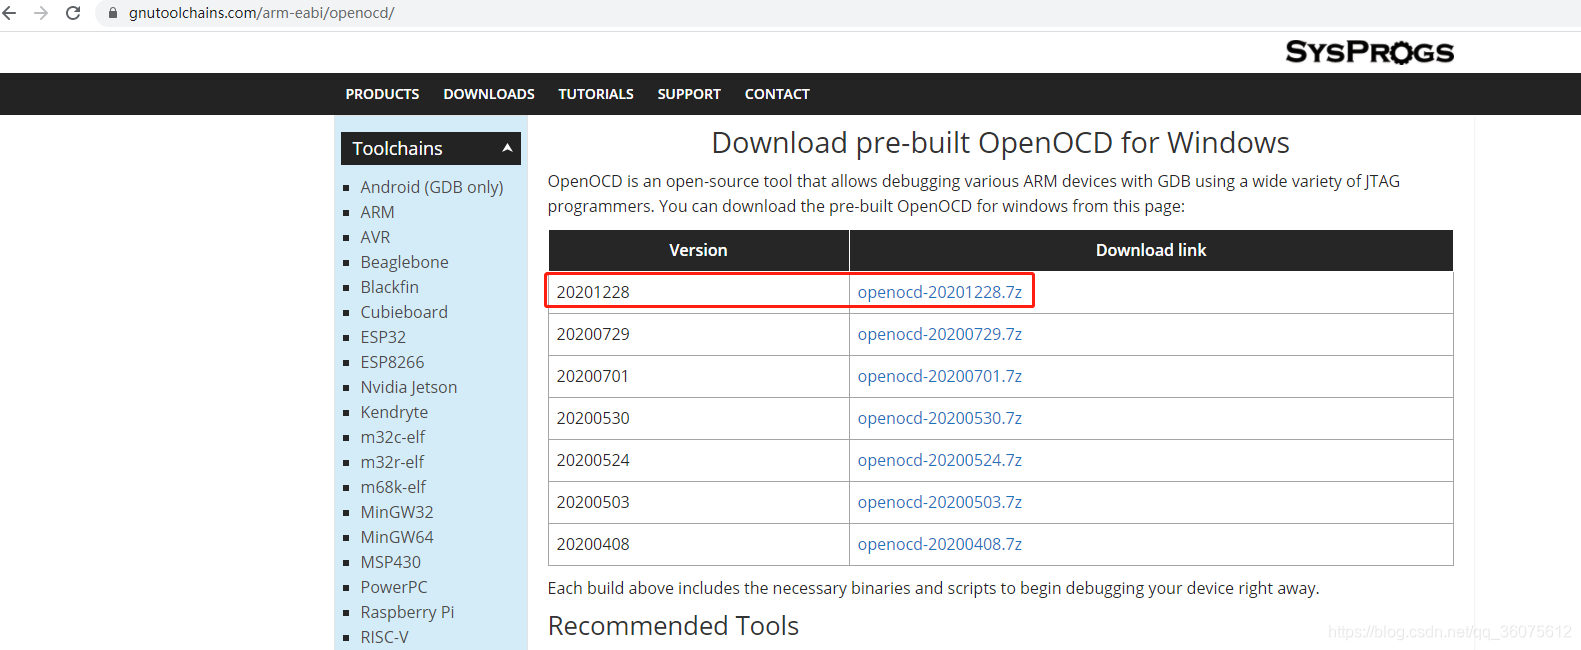Select version cell 20200524
Screen dimensions: 1581x650
(698, 460)
